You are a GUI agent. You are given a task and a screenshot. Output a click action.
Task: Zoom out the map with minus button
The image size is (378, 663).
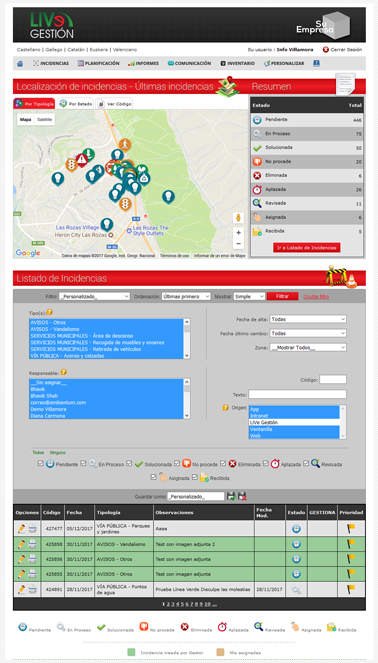tap(238, 244)
